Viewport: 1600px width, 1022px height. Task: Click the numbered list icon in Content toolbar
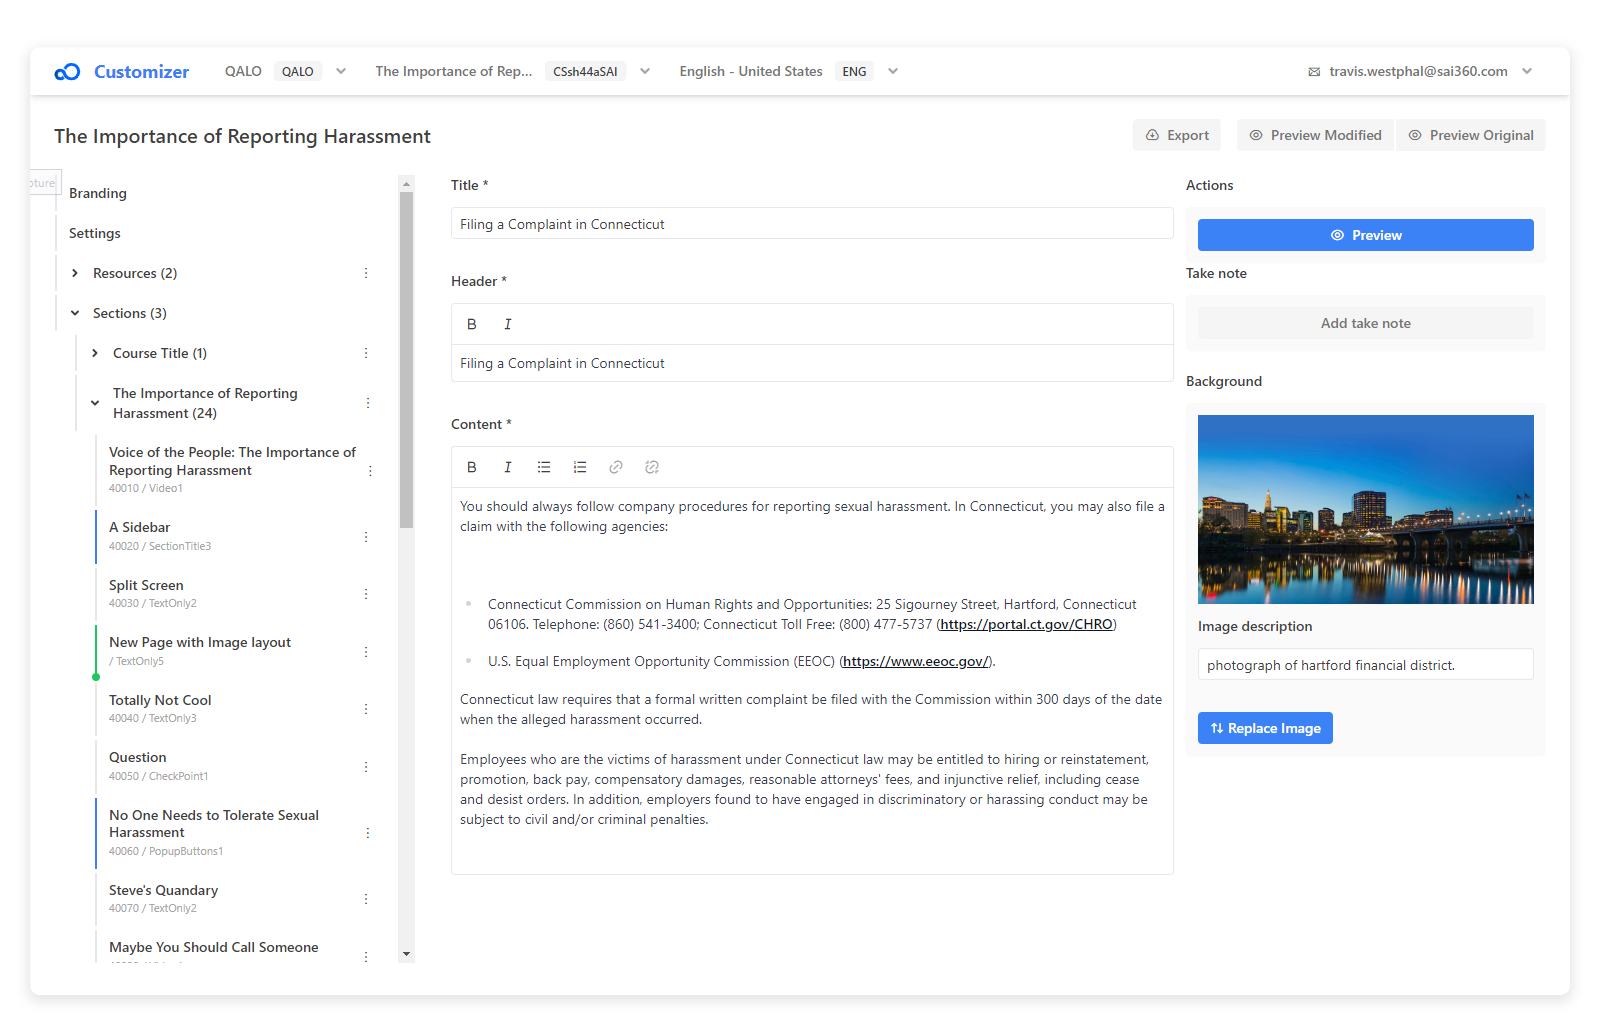click(x=580, y=467)
